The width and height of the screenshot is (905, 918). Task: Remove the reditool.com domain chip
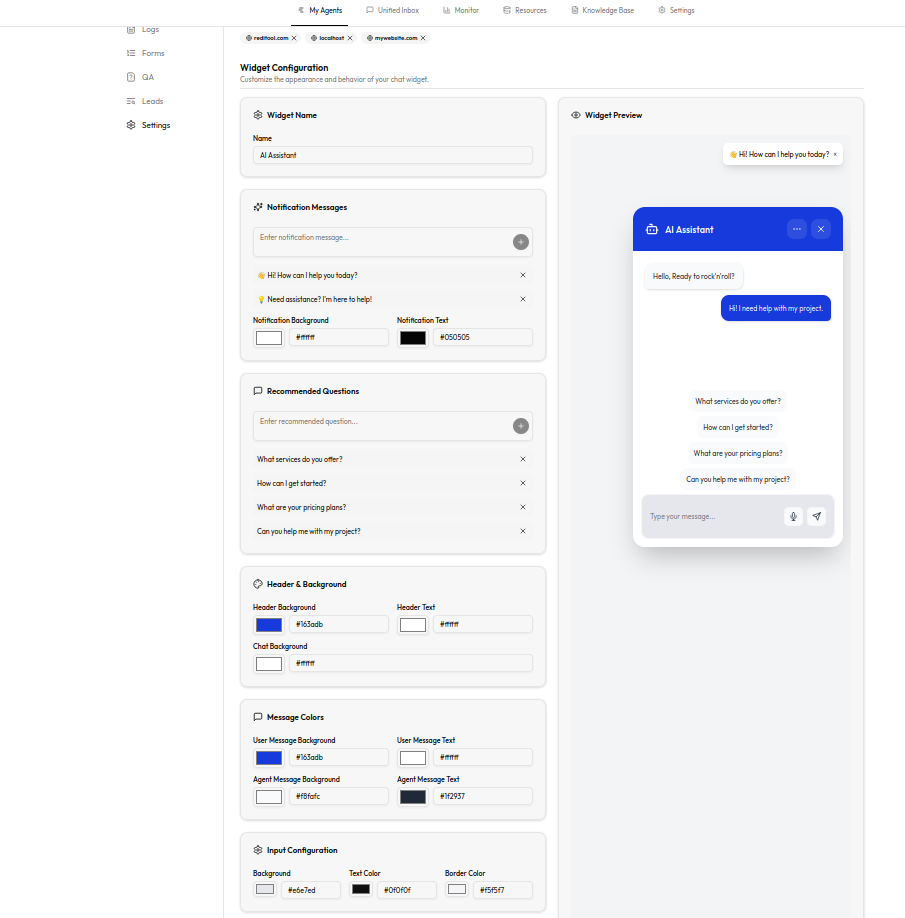(x=294, y=38)
